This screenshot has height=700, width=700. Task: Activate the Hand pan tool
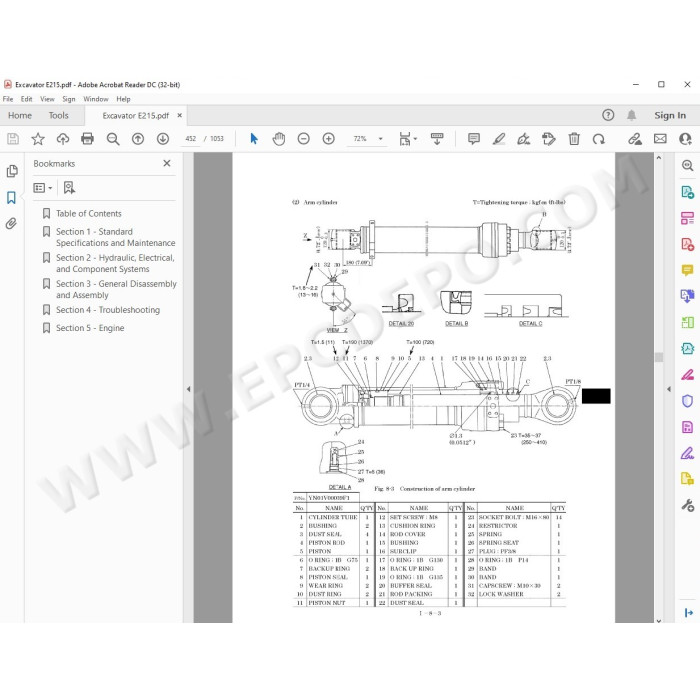tap(279, 139)
